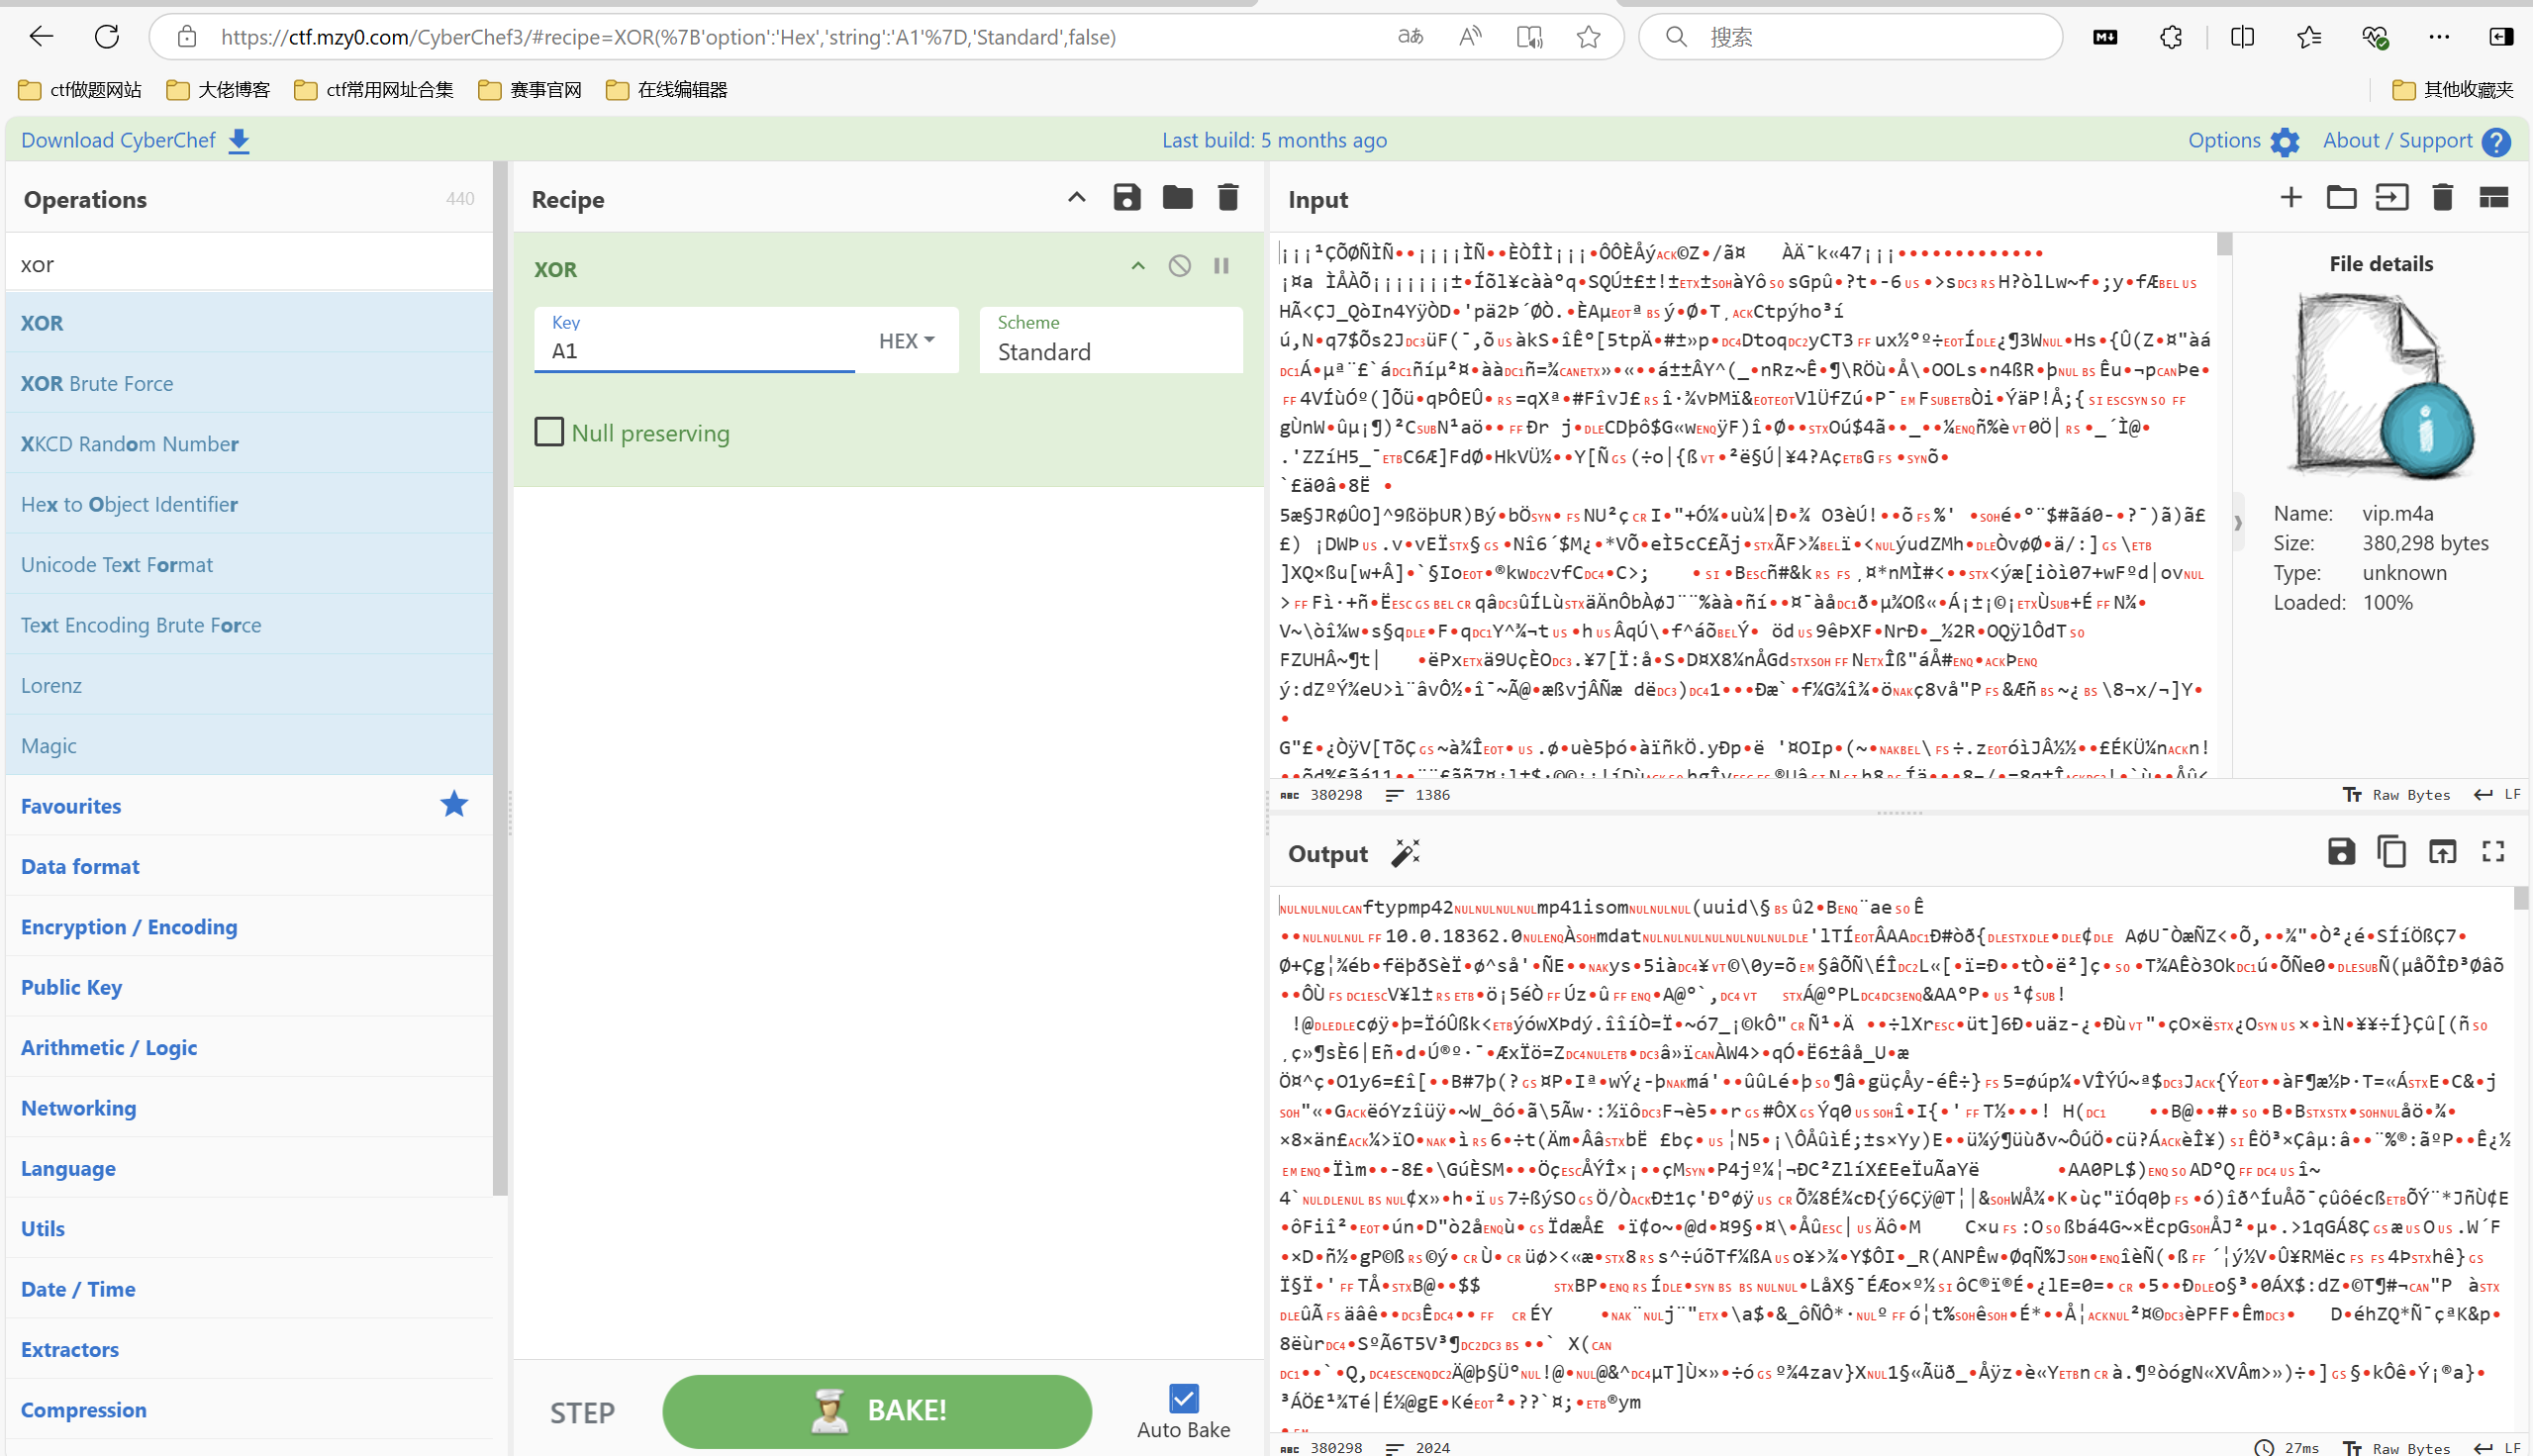Click the Operations list scrollbar
Image resolution: width=2533 pixels, height=1456 pixels.
500,680
